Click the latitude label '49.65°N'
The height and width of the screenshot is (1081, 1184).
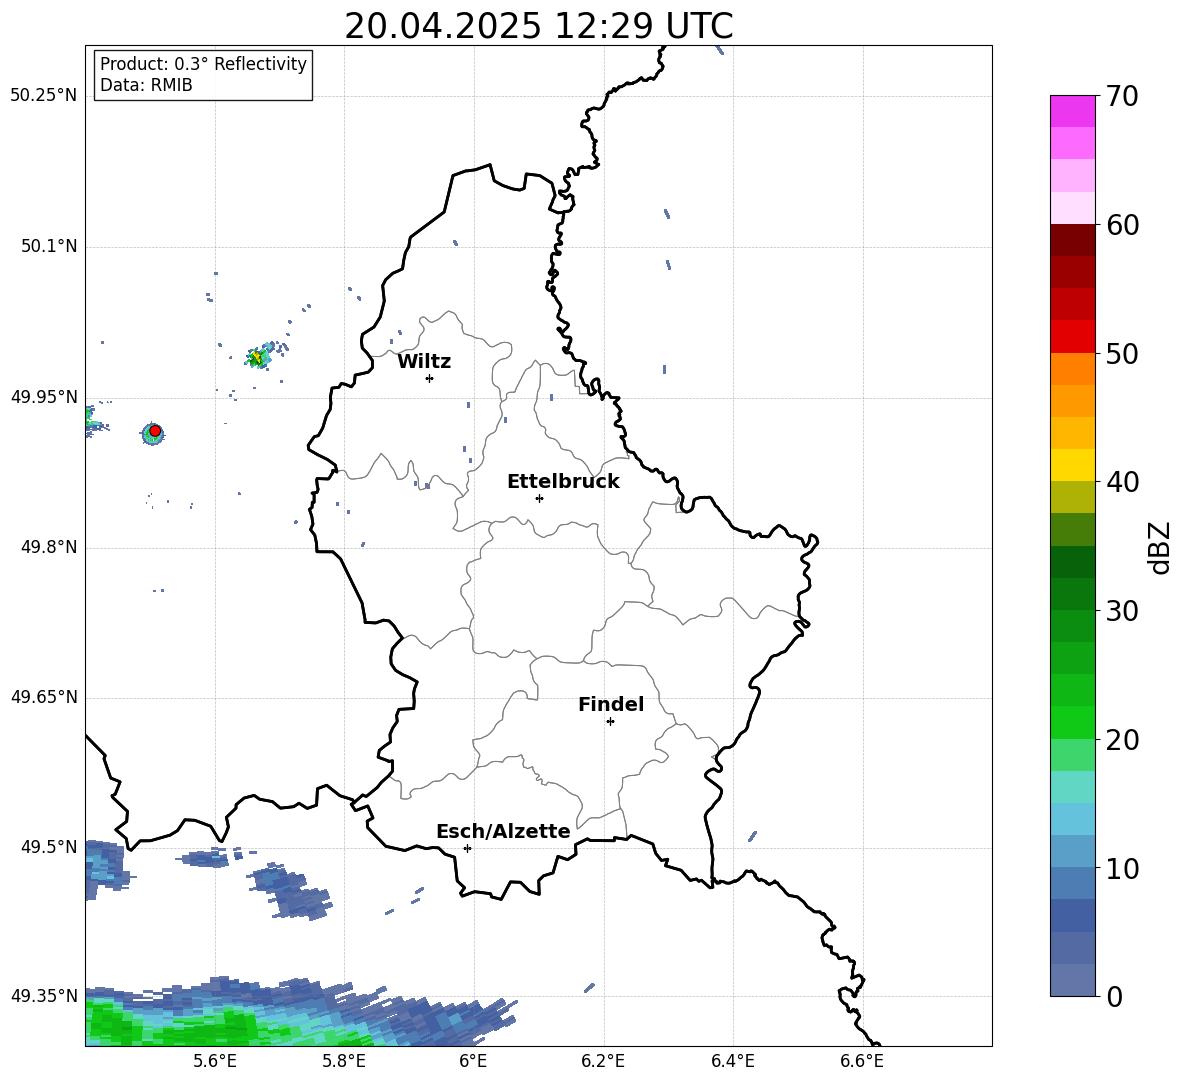pos(44,696)
